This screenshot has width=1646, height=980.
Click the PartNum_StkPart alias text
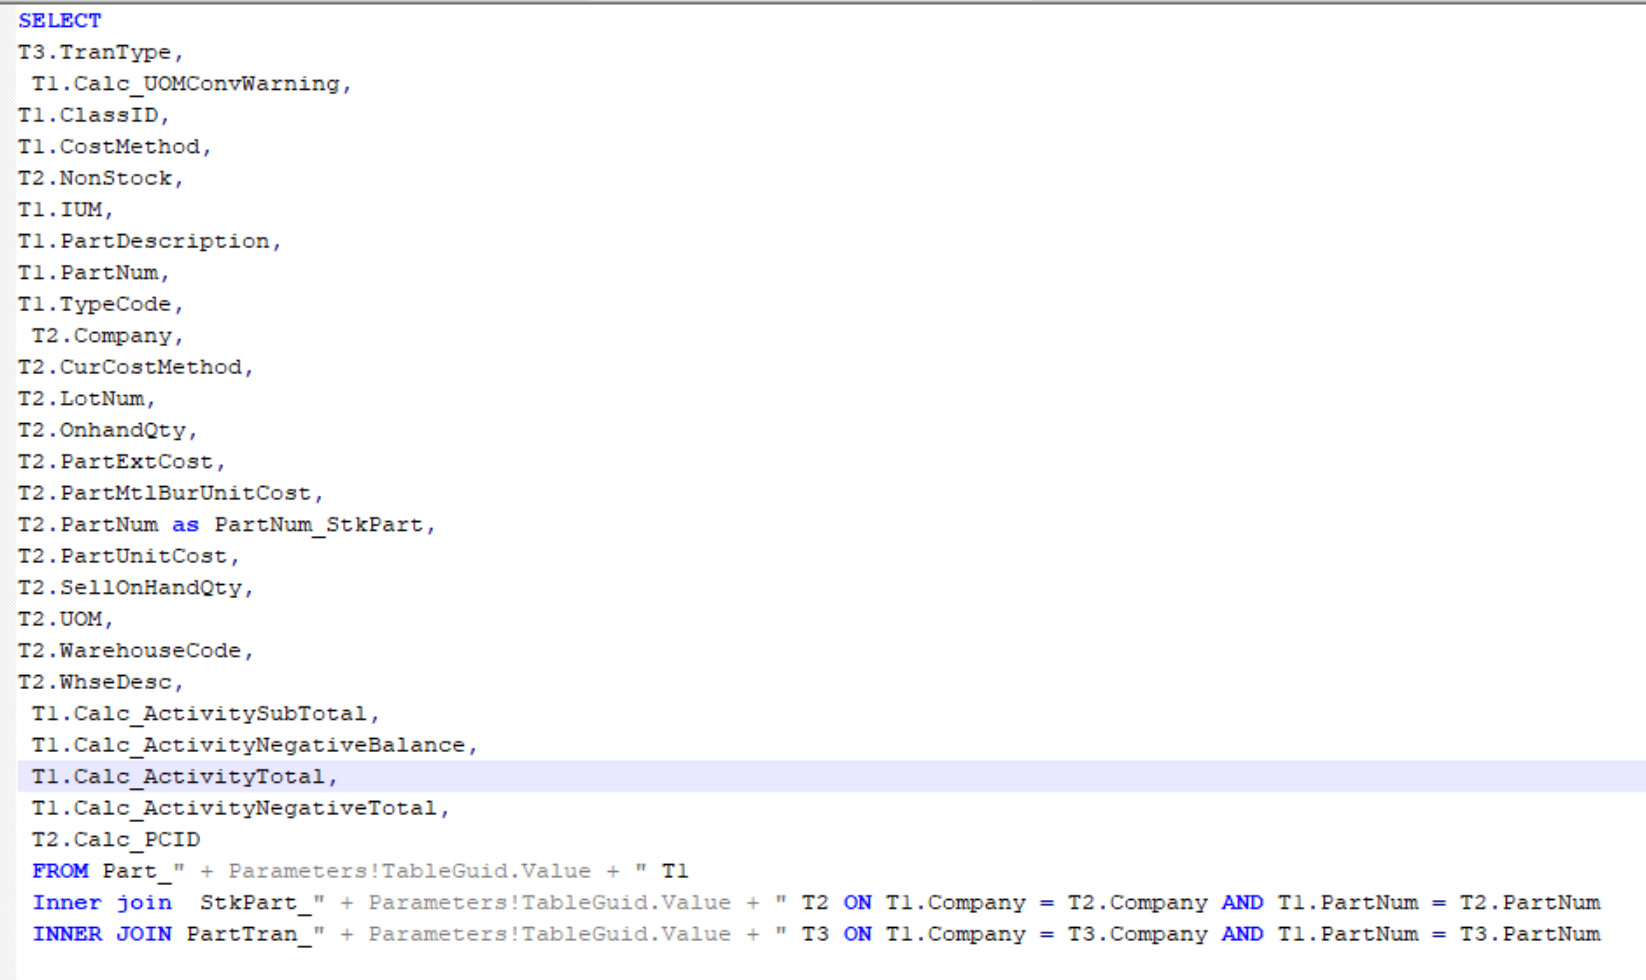click(319, 525)
